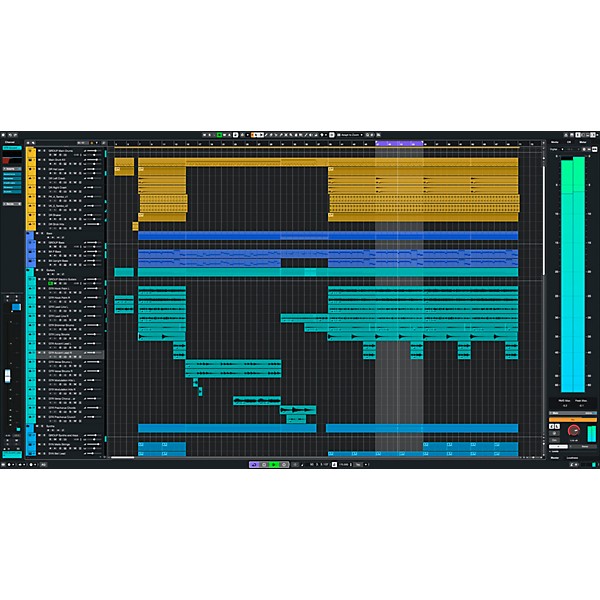Switch to the Meter tab at top right
Image resolution: width=600 pixels, height=600 pixels.
coord(583,142)
